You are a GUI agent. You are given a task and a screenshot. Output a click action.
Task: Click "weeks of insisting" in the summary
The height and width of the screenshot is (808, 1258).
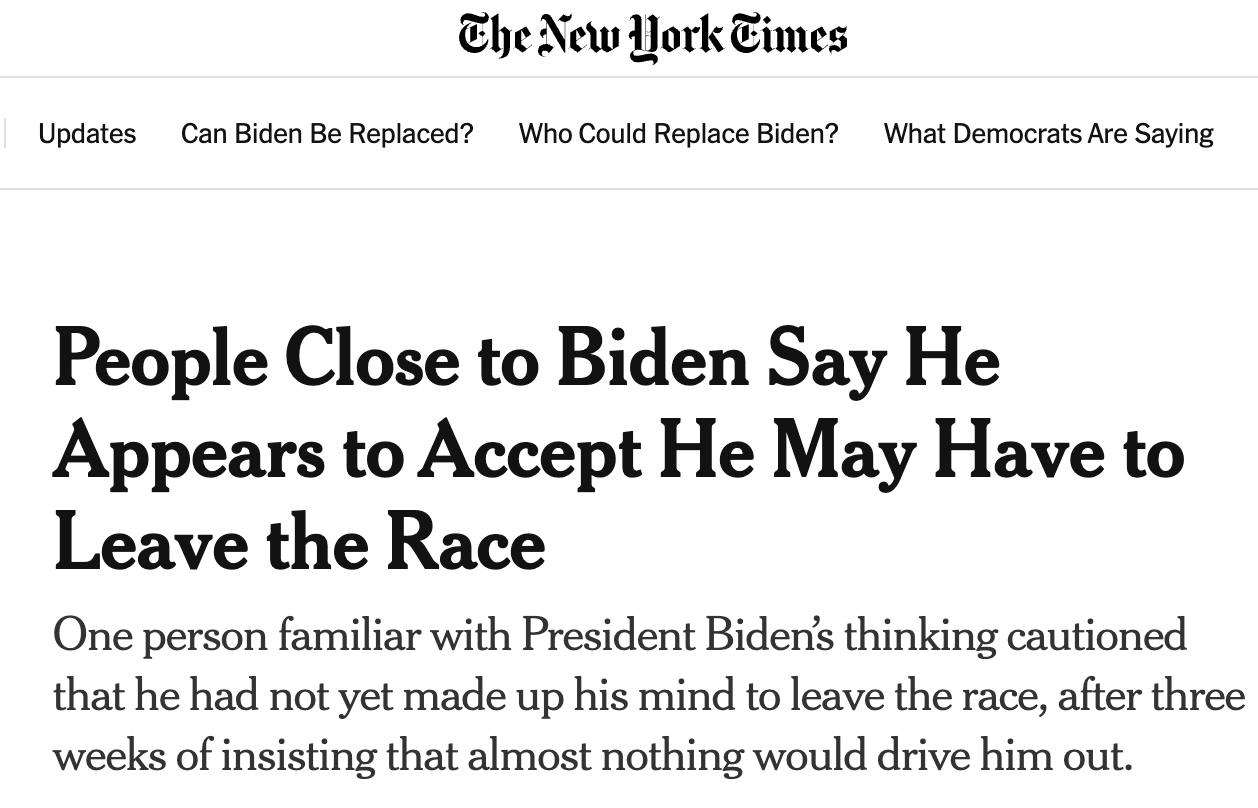coord(214,755)
